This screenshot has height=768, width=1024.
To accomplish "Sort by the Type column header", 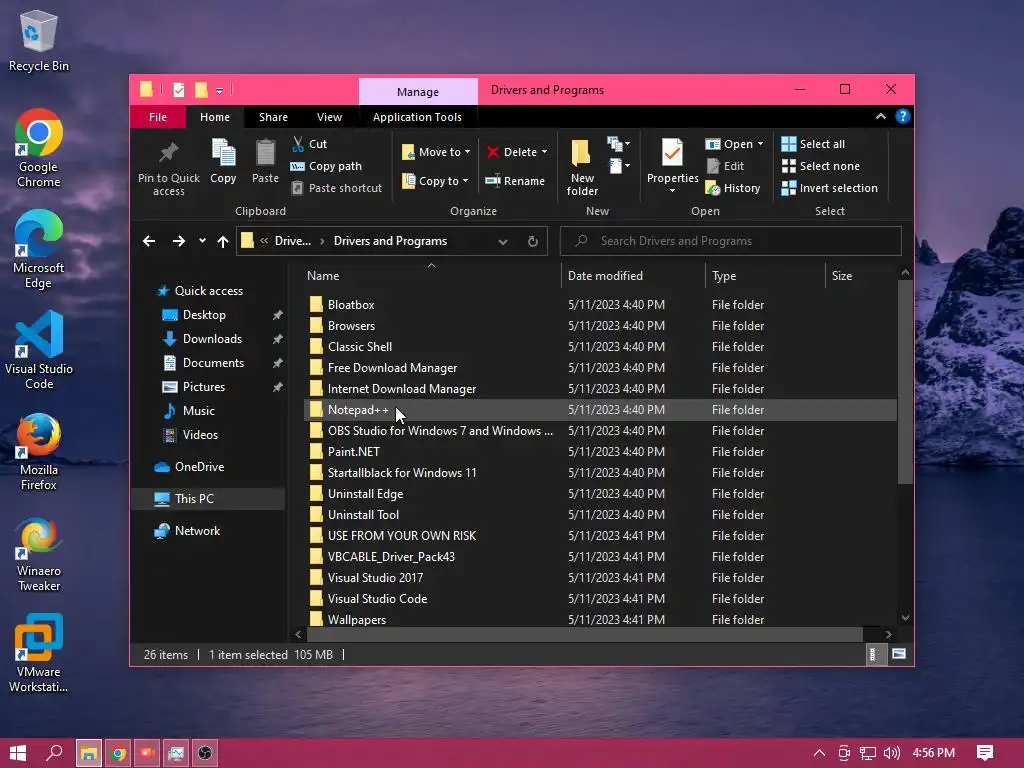I will (765, 276).
